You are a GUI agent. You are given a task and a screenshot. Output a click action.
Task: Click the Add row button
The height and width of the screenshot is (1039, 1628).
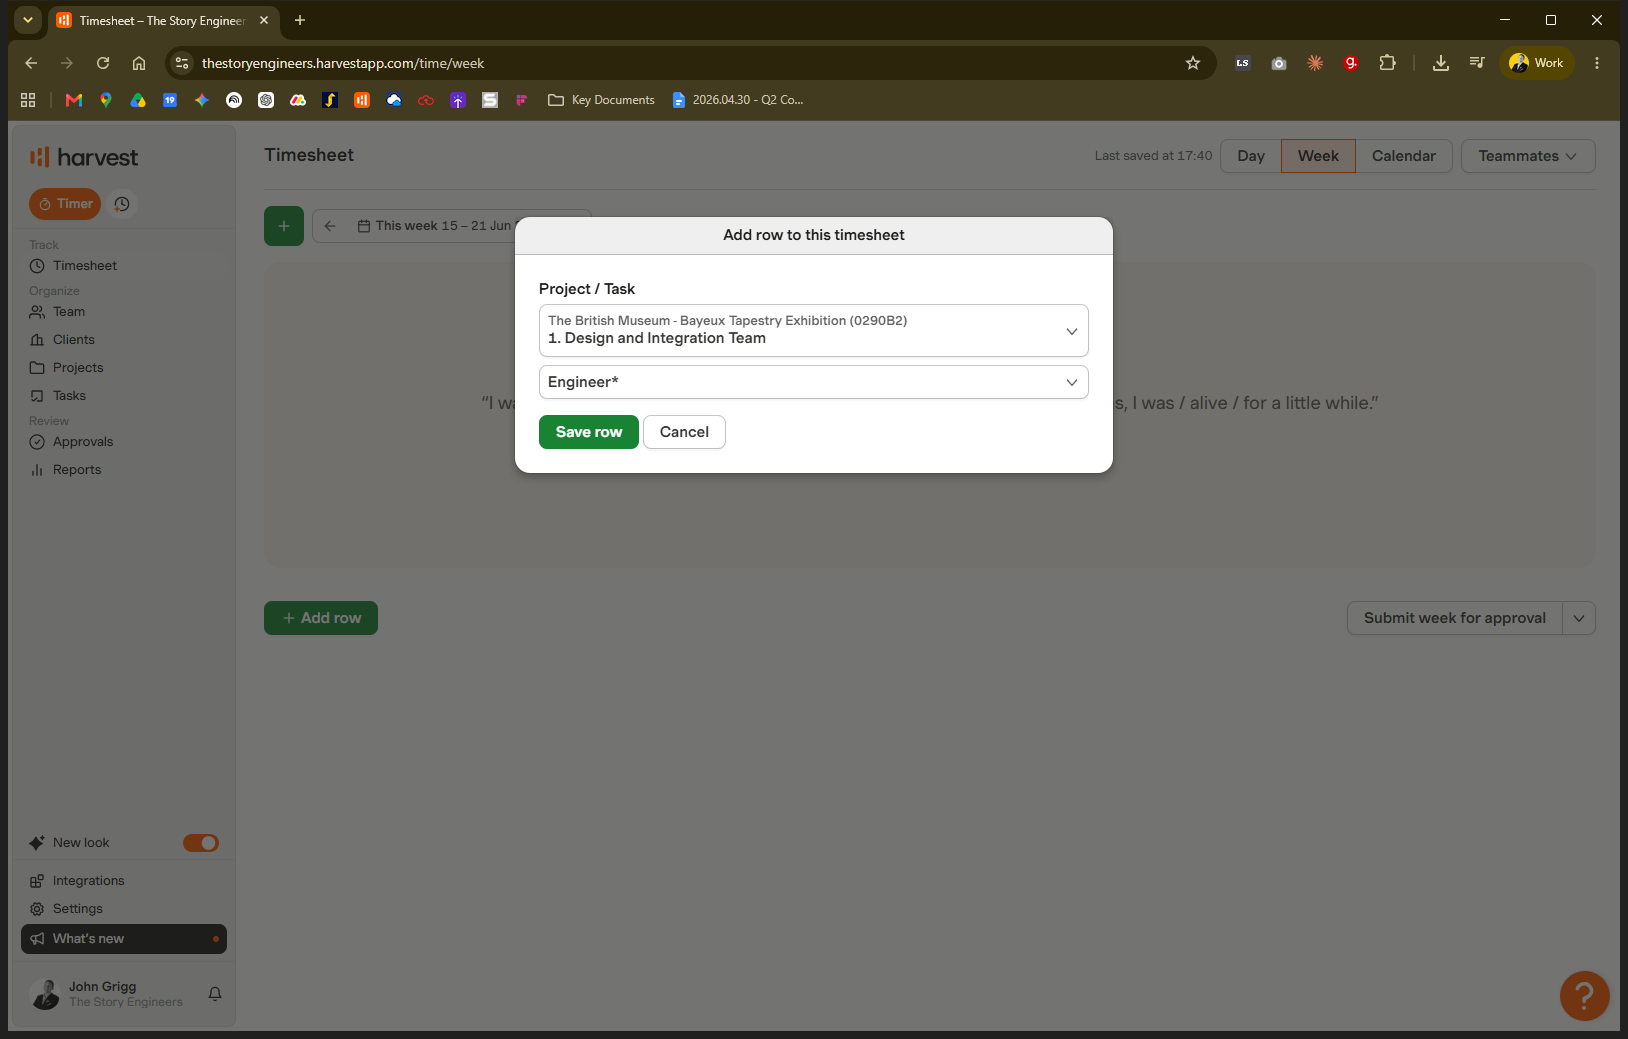pyautogui.click(x=321, y=618)
